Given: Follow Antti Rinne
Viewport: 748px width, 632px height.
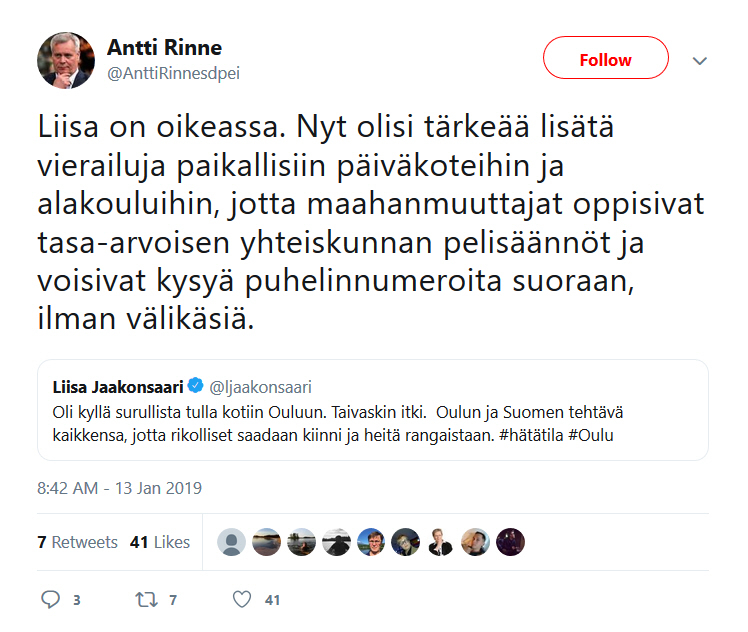Looking at the screenshot, I should point(605,59).
